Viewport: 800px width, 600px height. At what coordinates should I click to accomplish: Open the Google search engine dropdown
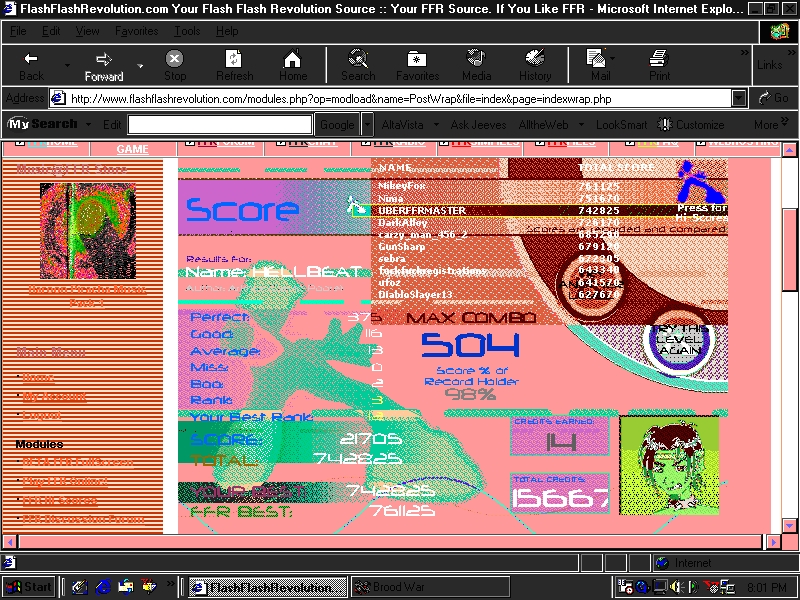[x=367, y=124]
